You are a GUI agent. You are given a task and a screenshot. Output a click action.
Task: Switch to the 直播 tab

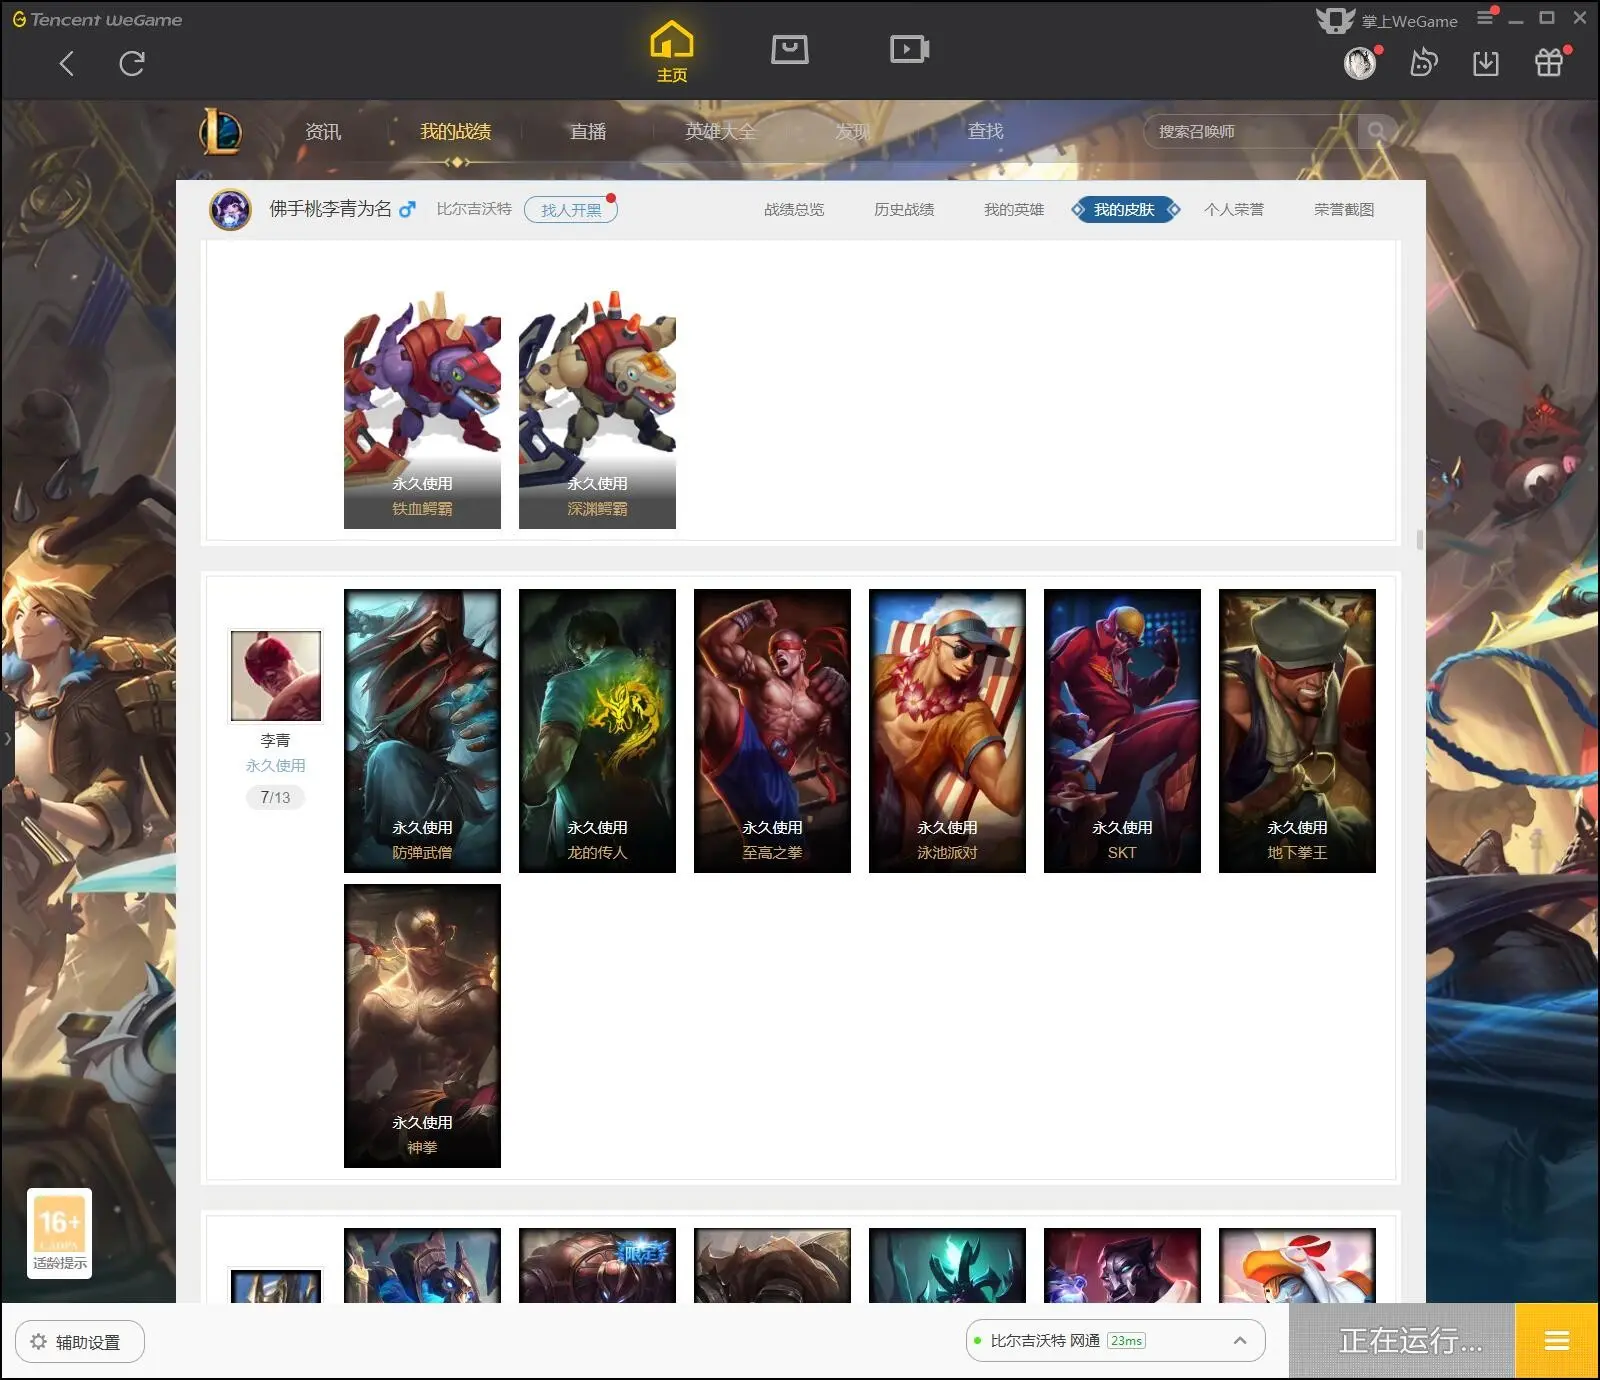point(588,132)
